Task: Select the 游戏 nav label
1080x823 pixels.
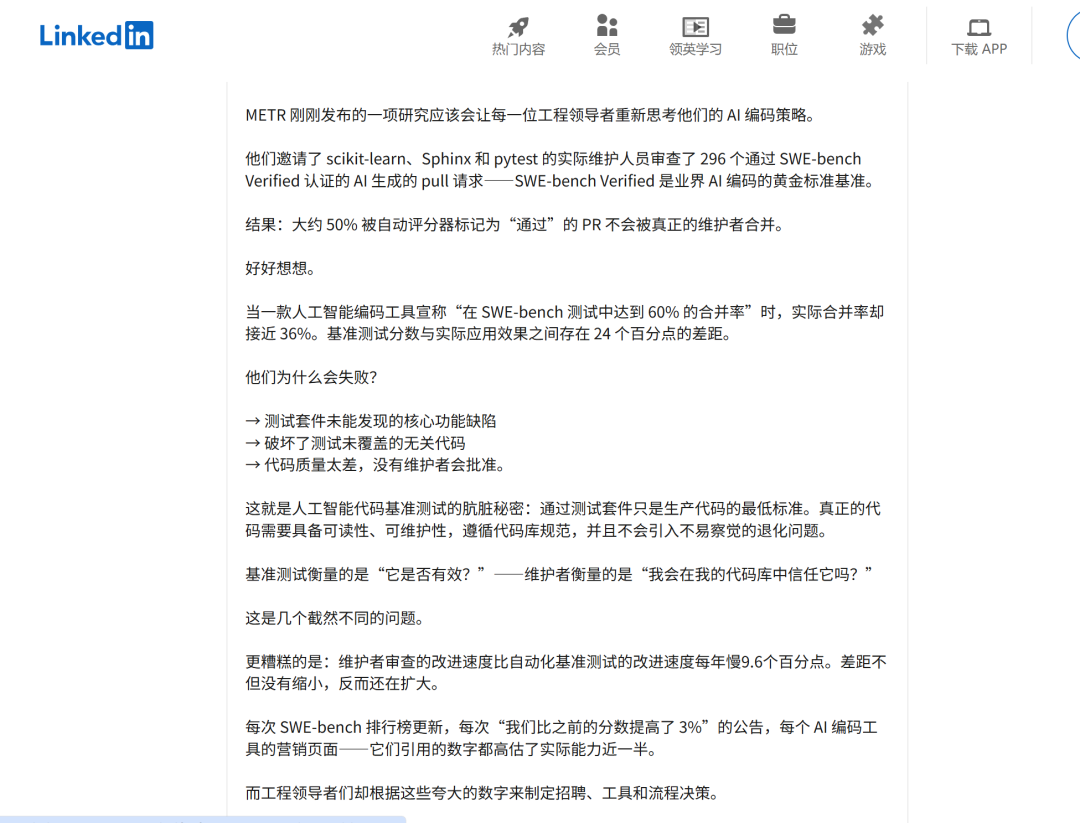Action: point(873,50)
